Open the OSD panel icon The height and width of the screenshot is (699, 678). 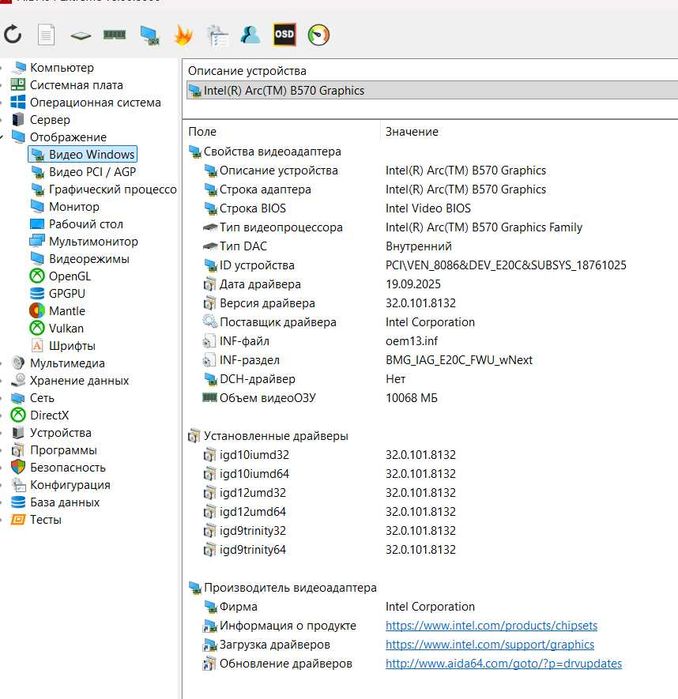[284, 34]
